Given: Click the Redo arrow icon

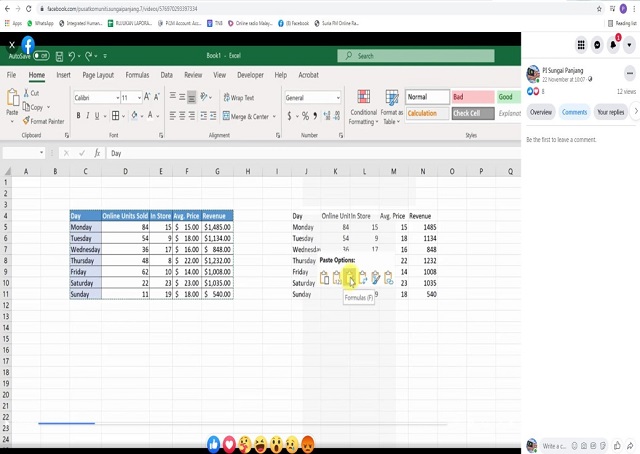Looking at the screenshot, I should point(89,56).
